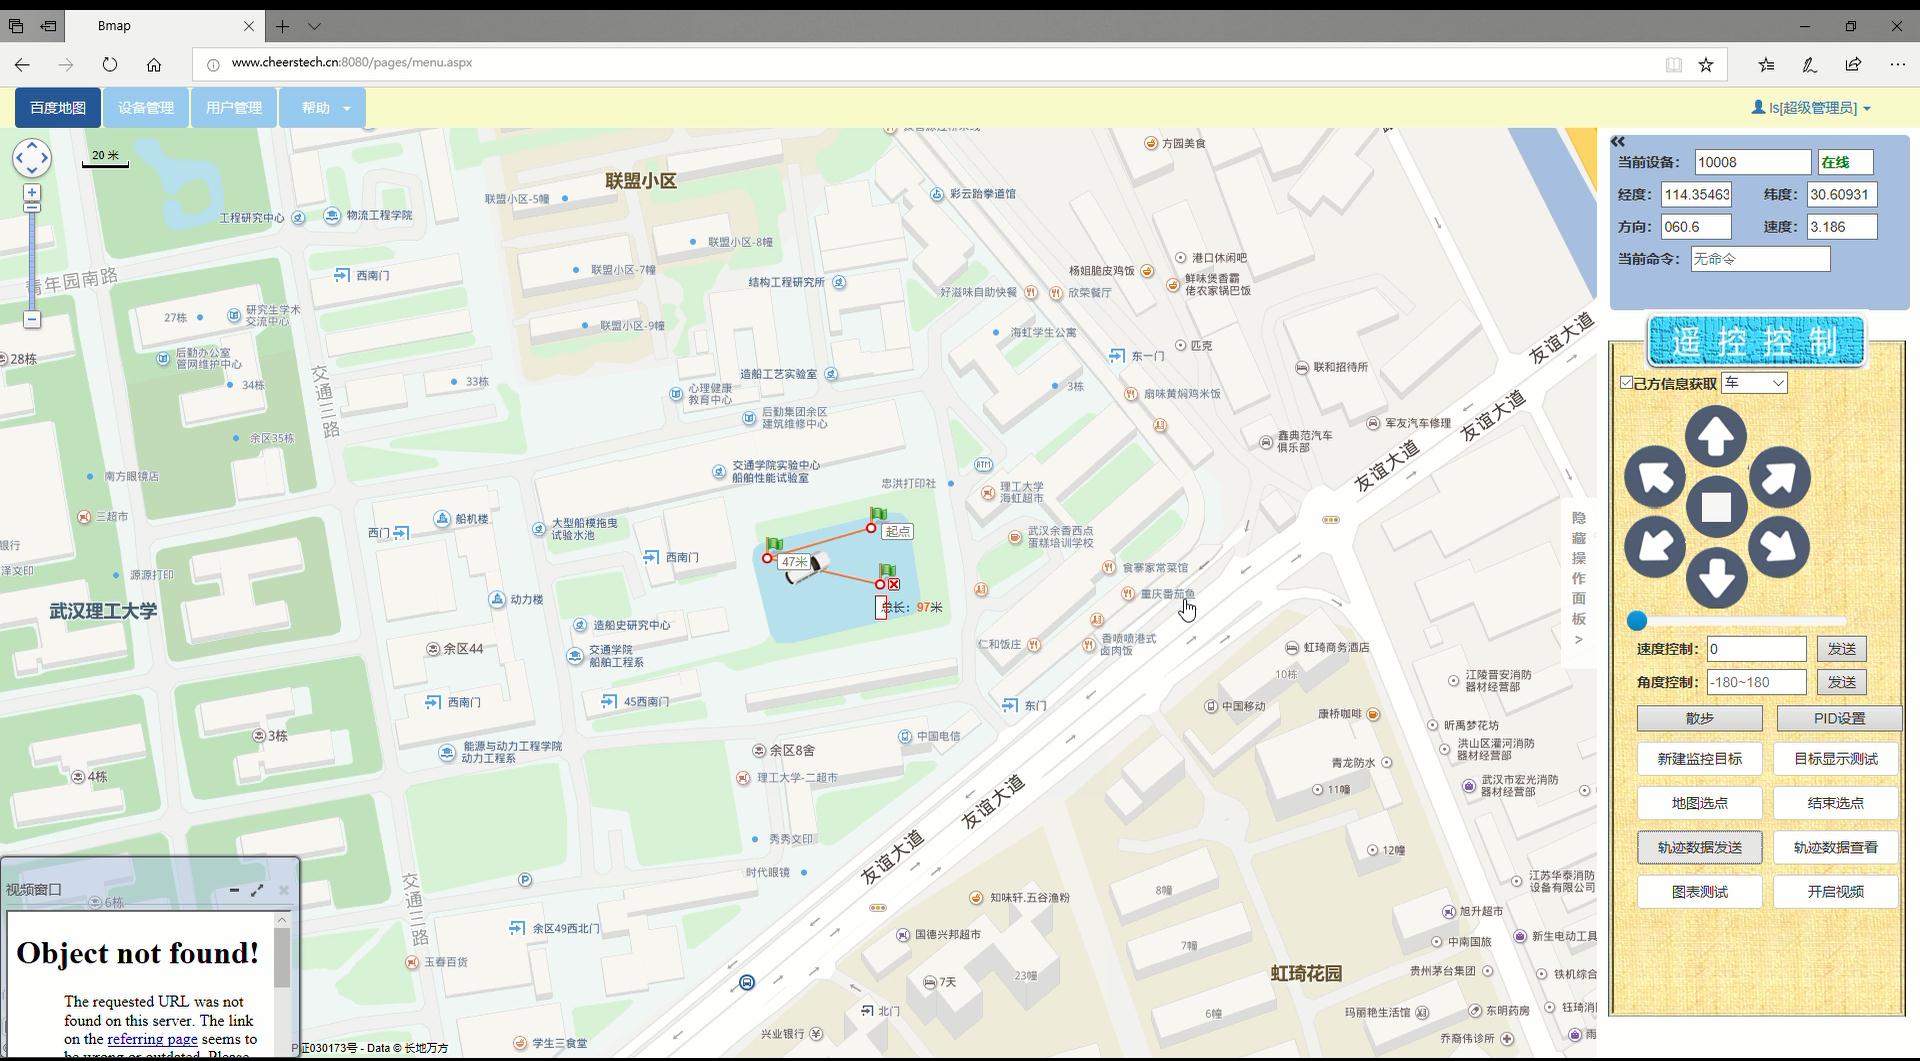Image resolution: width=1920 pixels, height=1061 pixels.
Task: Open browser settings and more menu
Action: [1898, 64]
